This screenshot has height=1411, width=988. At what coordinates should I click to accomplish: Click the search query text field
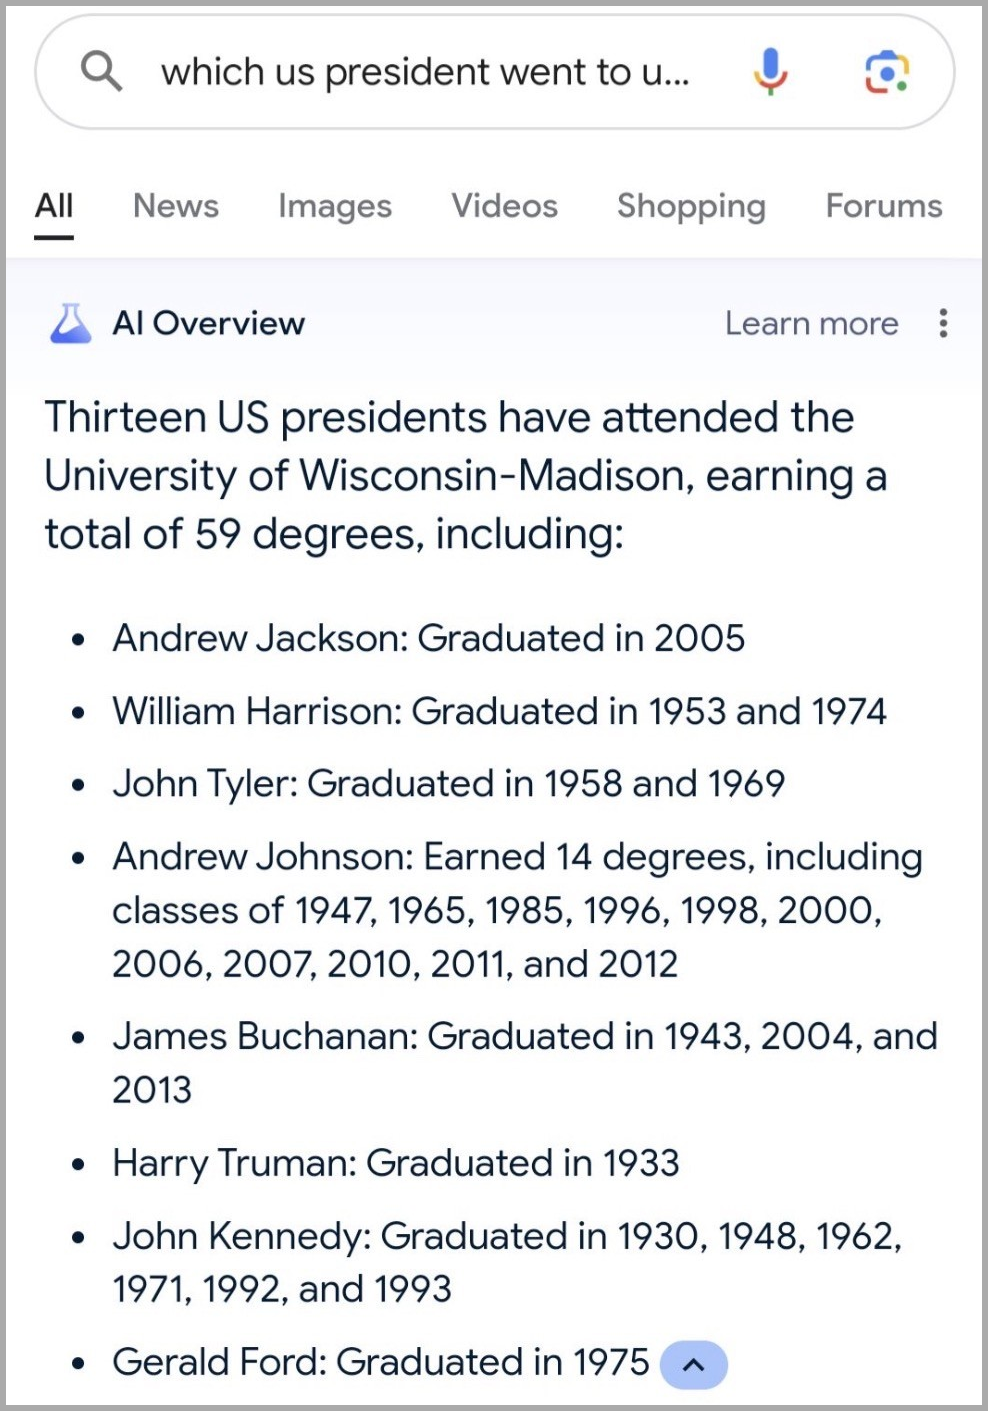coord(425,72)
